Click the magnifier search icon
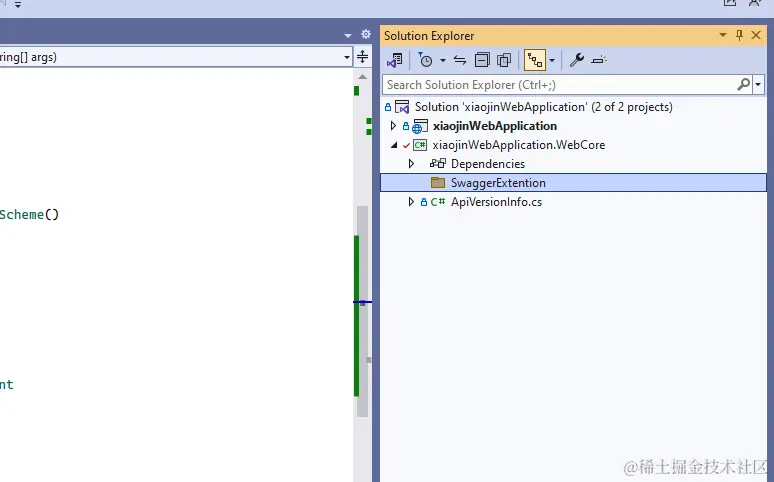Screen dimensions: 774x482 (743, 85)
